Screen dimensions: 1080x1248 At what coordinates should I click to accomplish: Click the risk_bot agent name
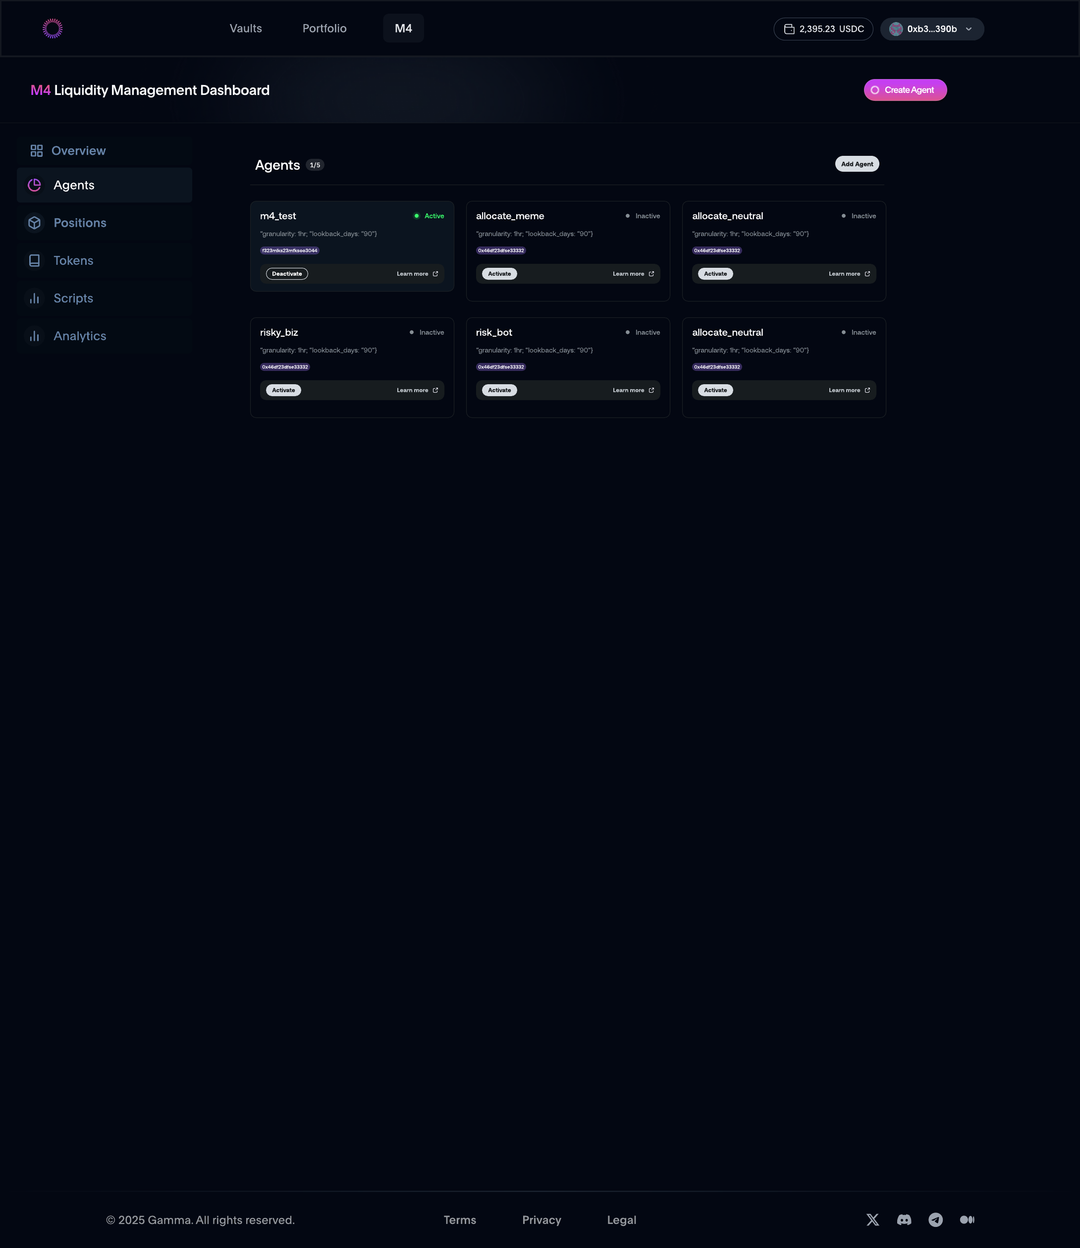494,332
